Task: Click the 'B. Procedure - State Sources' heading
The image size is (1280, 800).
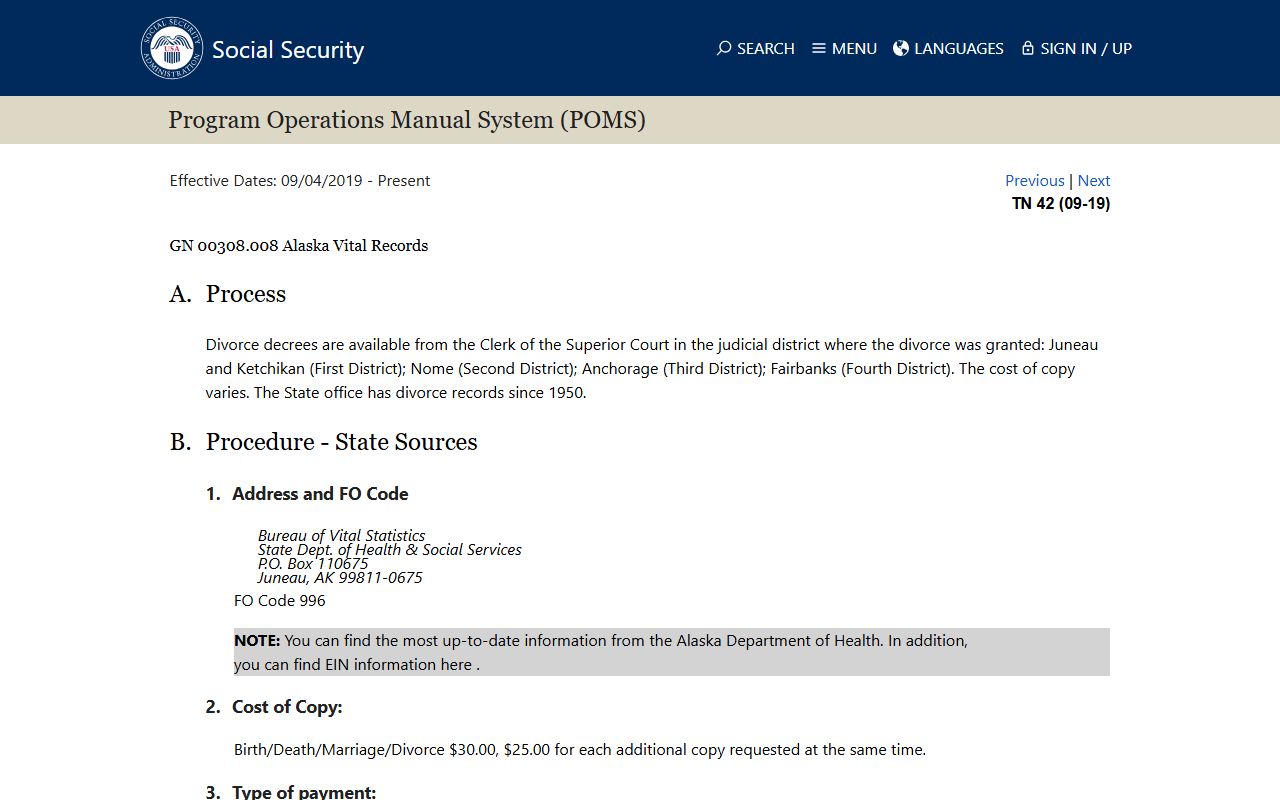Action: coord(341,442)
